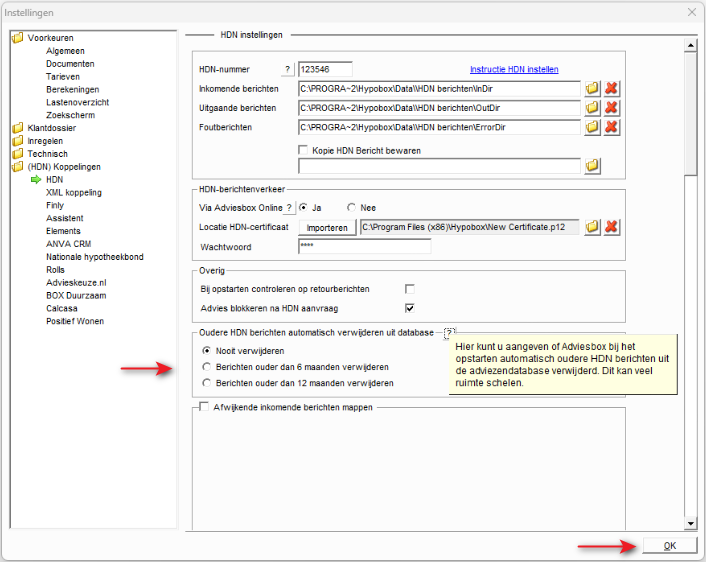Screen dimensions: 706x562
Task: Open Algemeen preferences
Action: coord(65,51)
